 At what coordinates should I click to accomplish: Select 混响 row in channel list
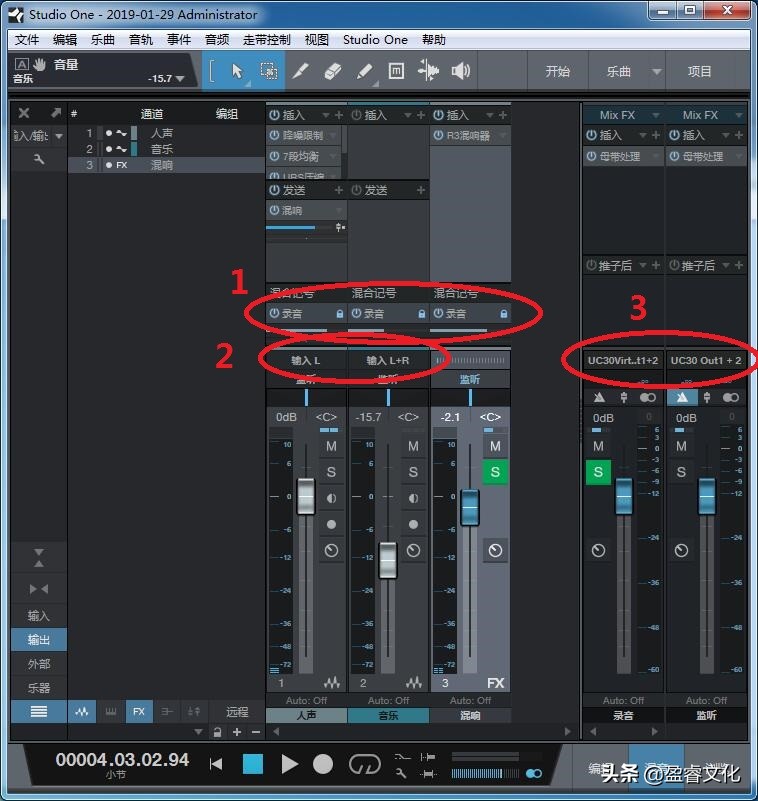(x=167, y=165)
